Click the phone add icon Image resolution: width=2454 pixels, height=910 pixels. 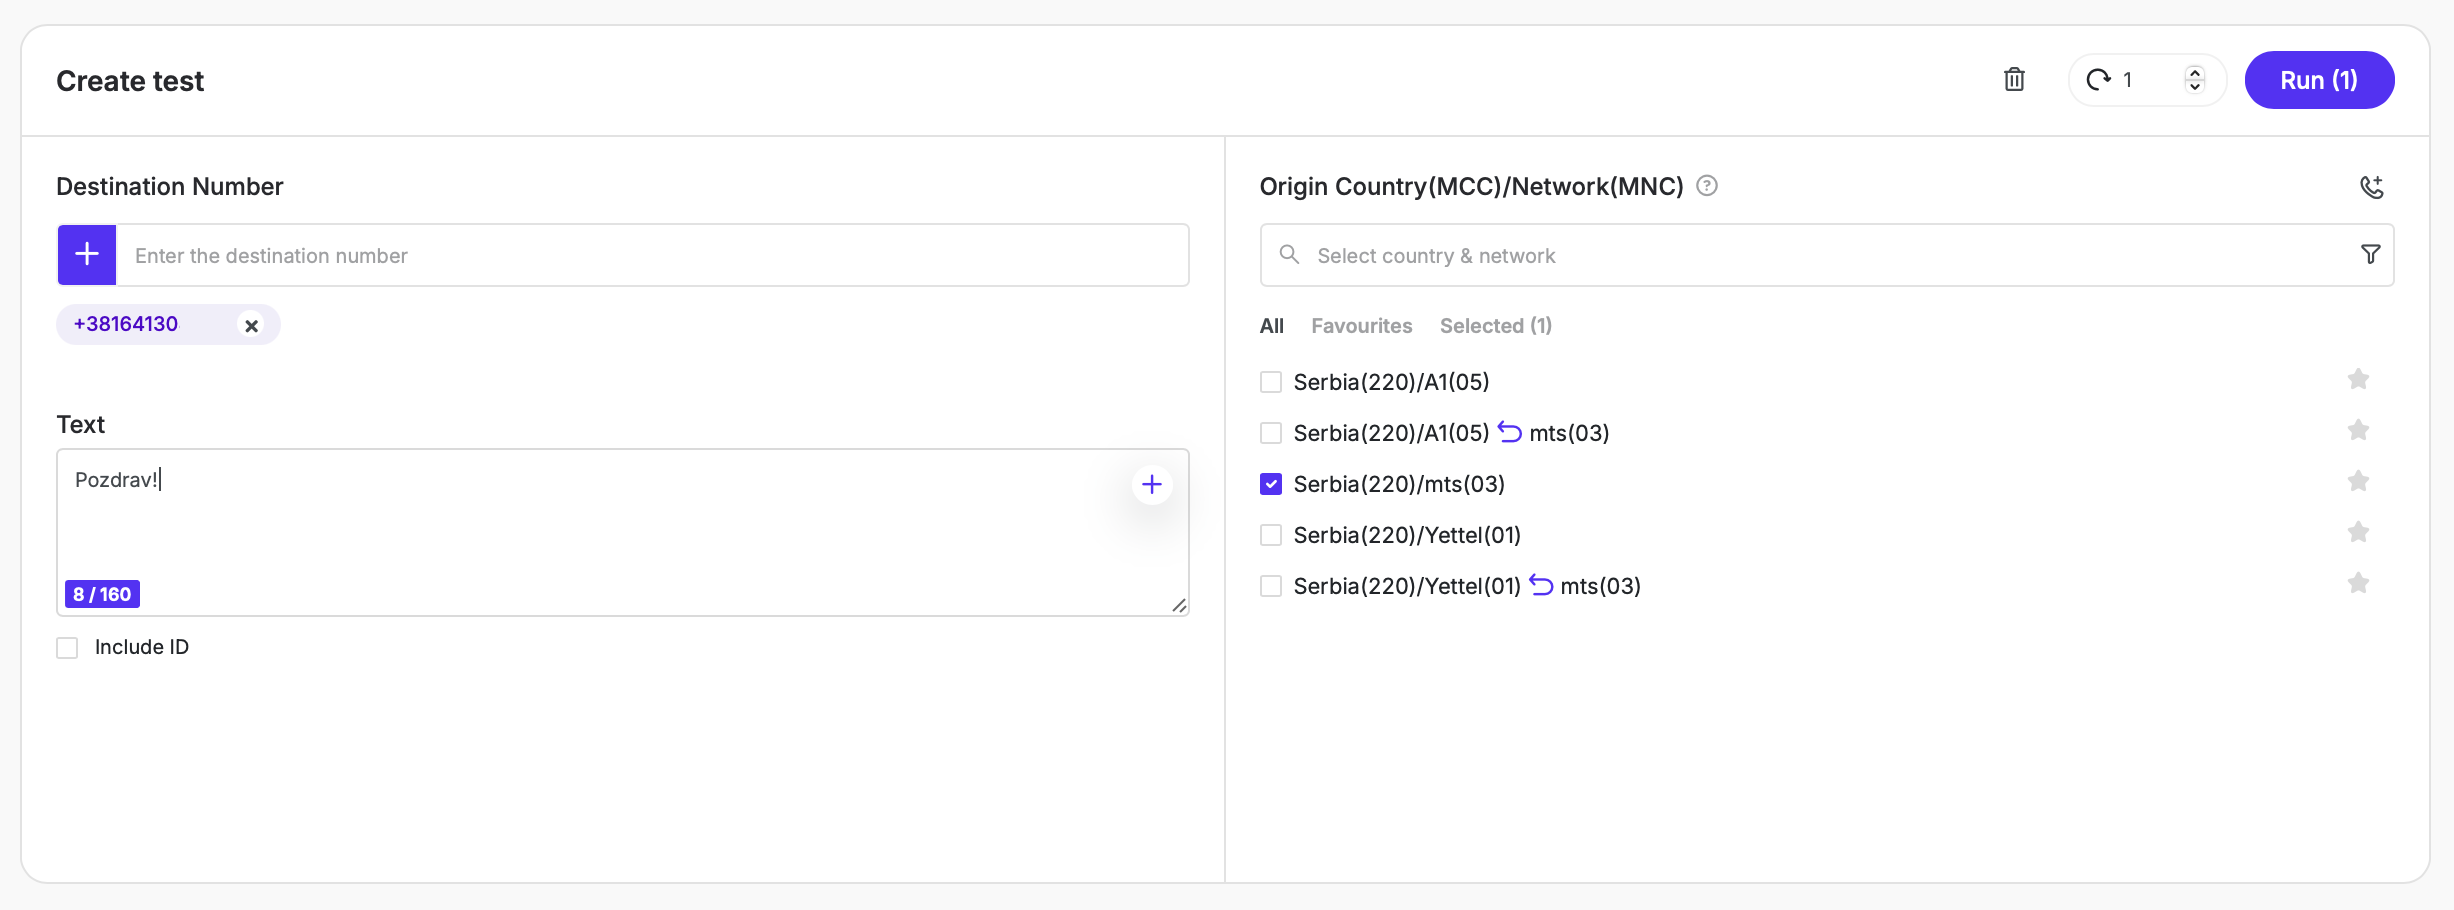click(x=2371, y=187)
